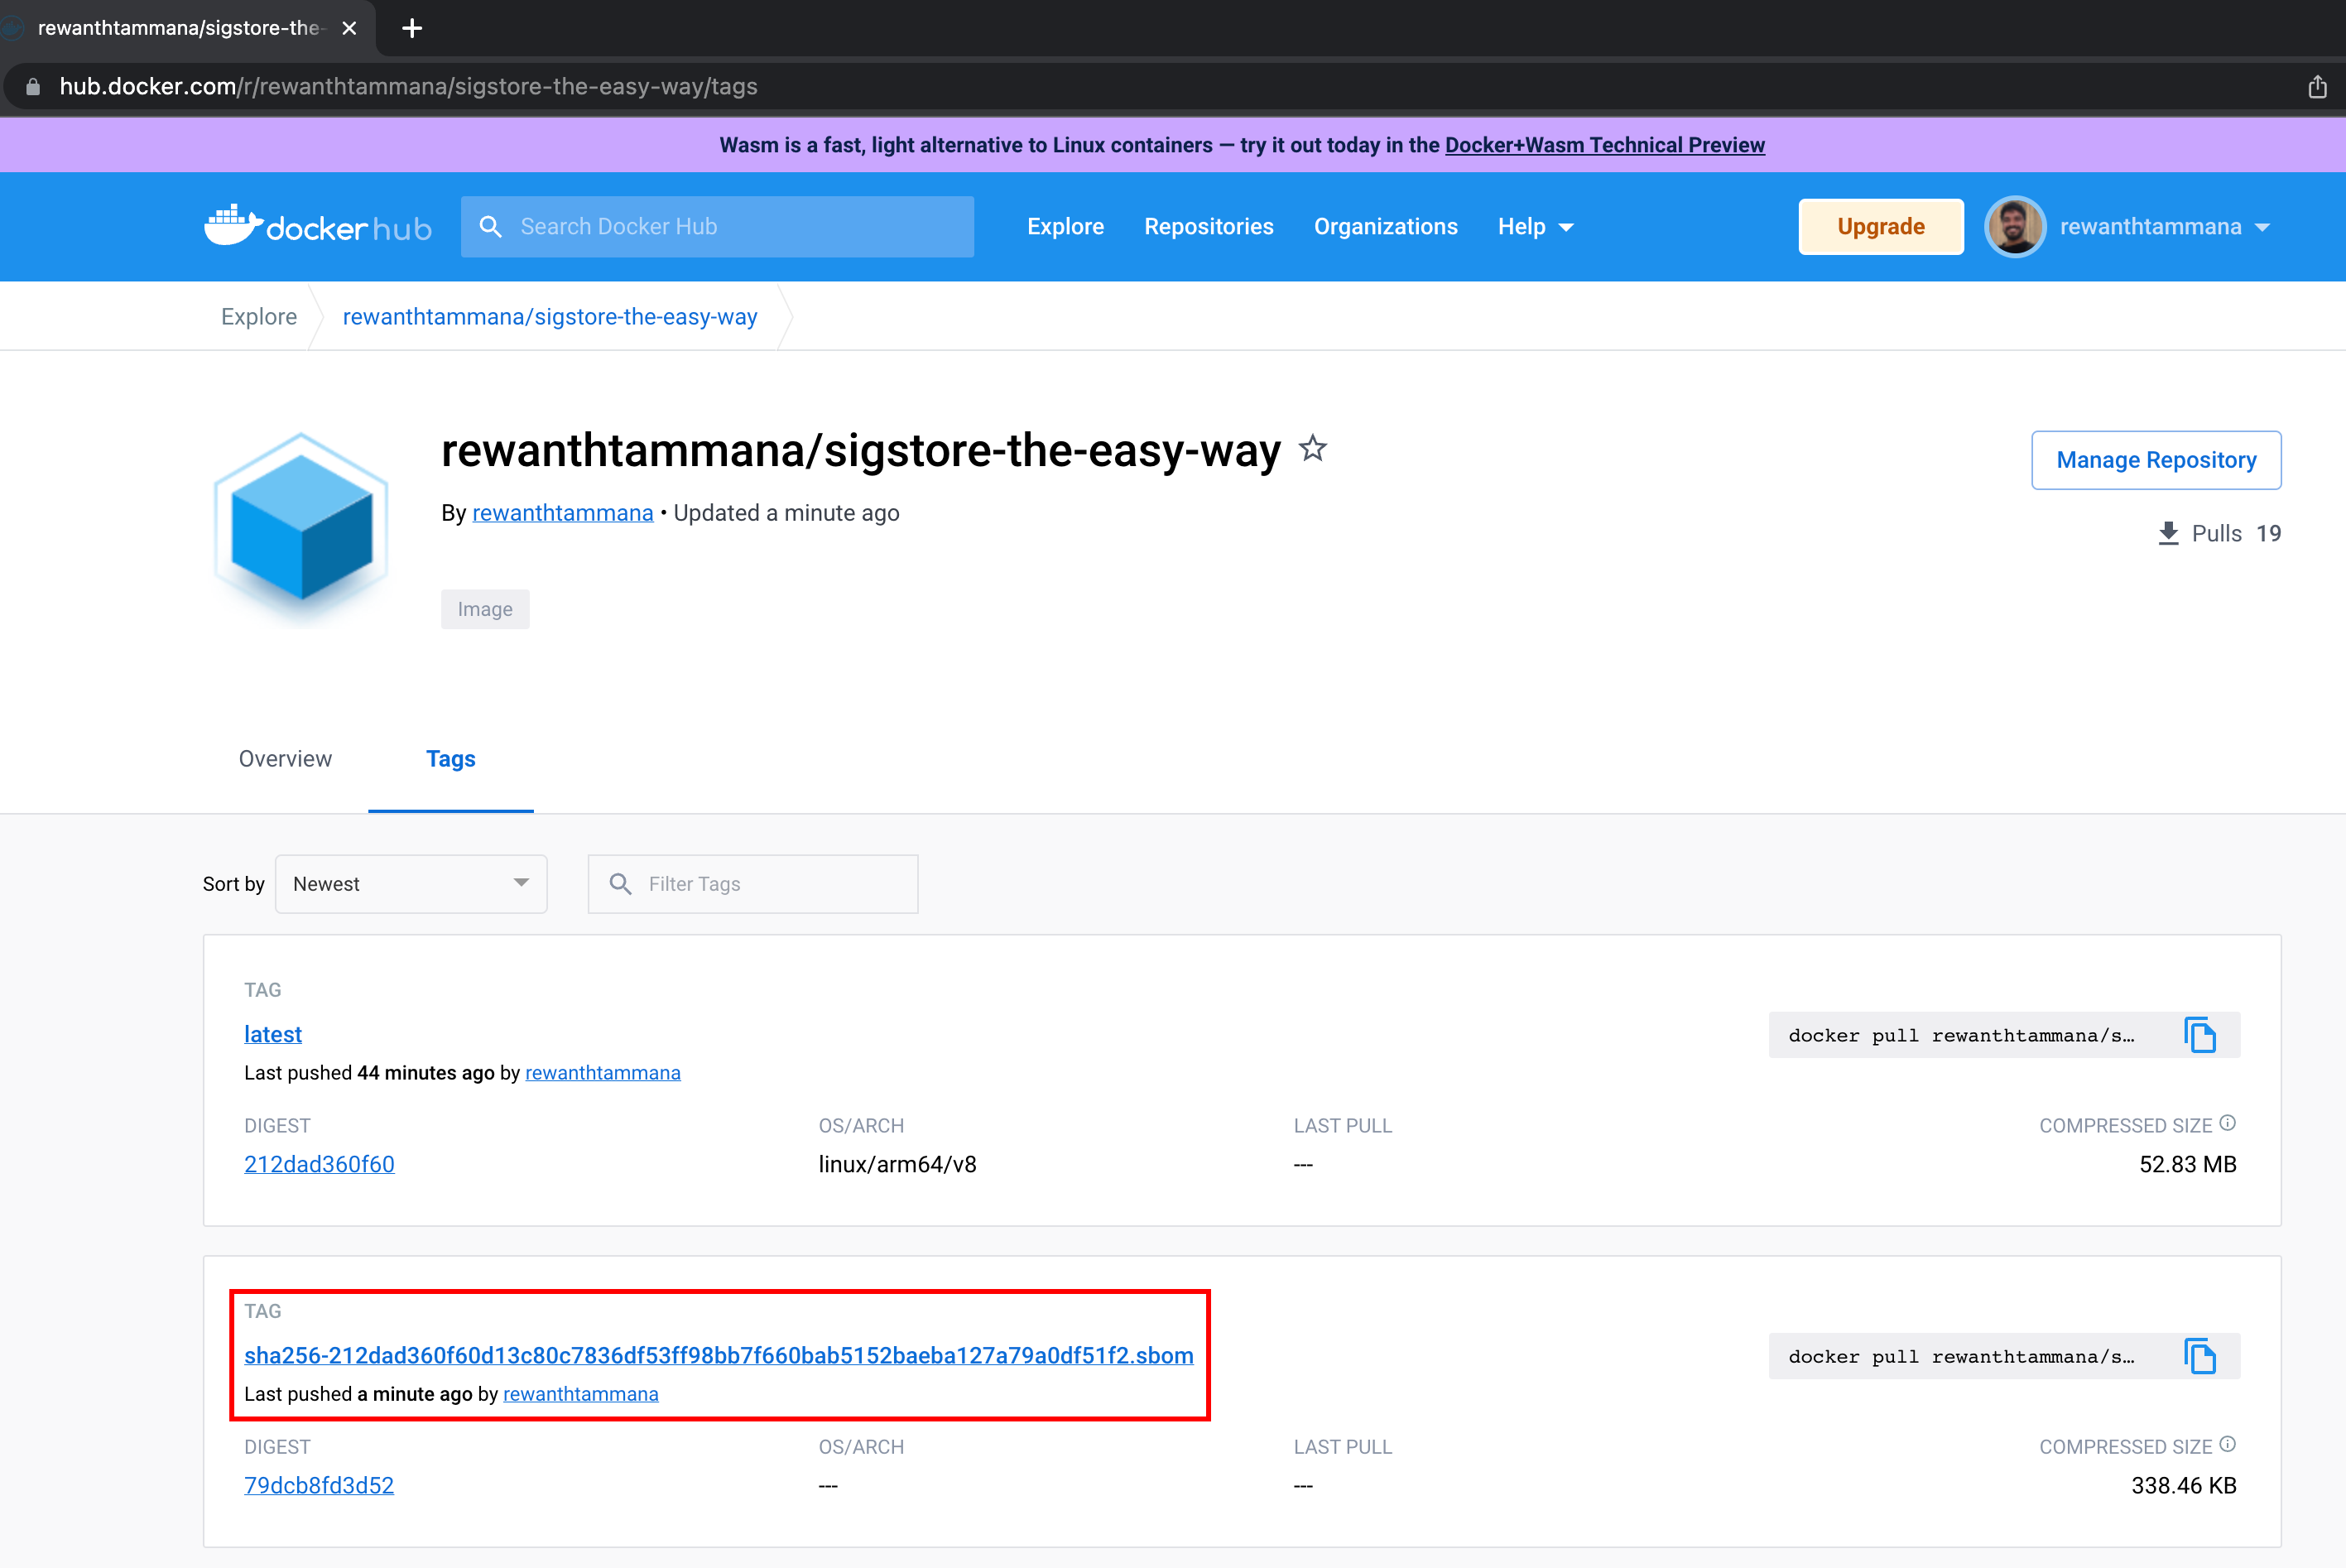Click the rewanthtammana profile avatar
This screenshot has width=2346, height=1568.
coord(2014,227)
